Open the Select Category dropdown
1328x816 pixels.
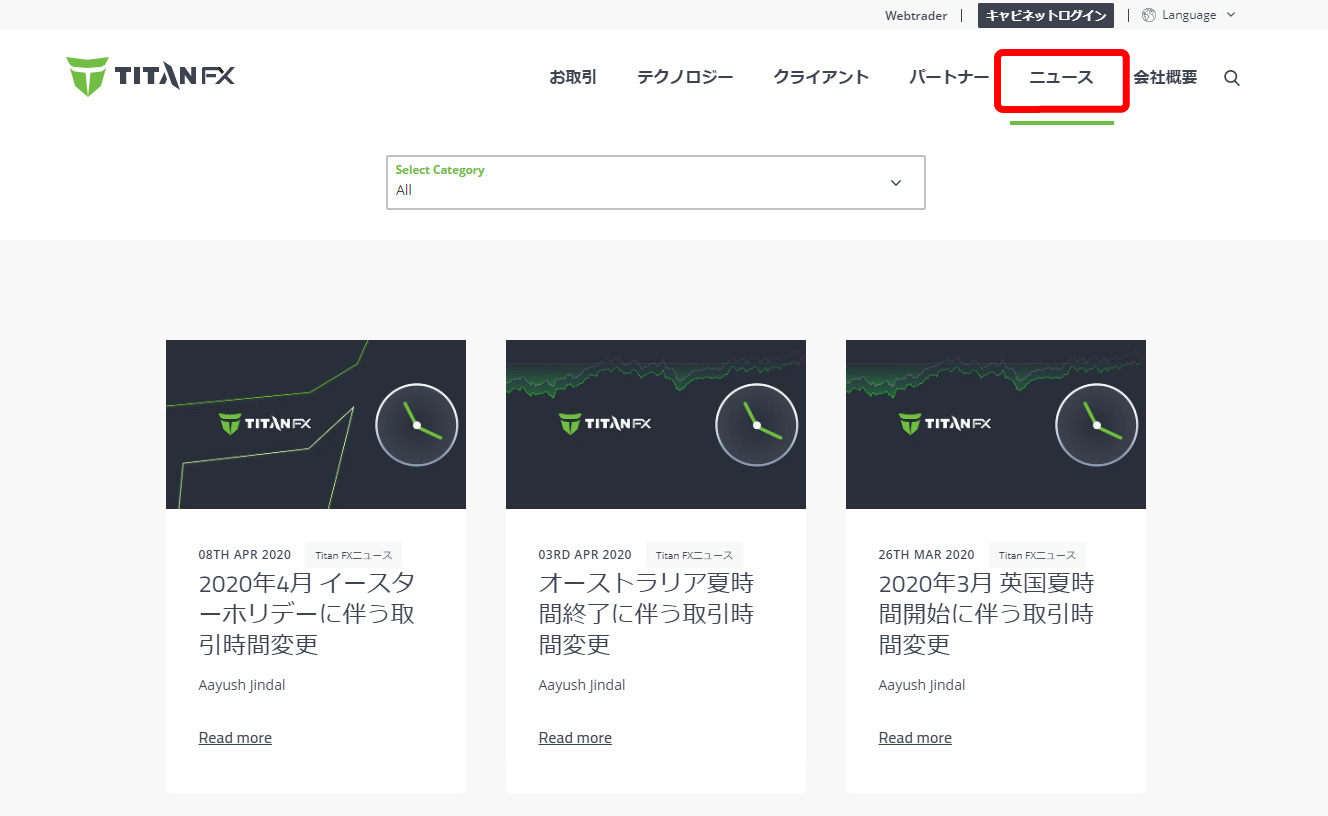tap(656, 182)
